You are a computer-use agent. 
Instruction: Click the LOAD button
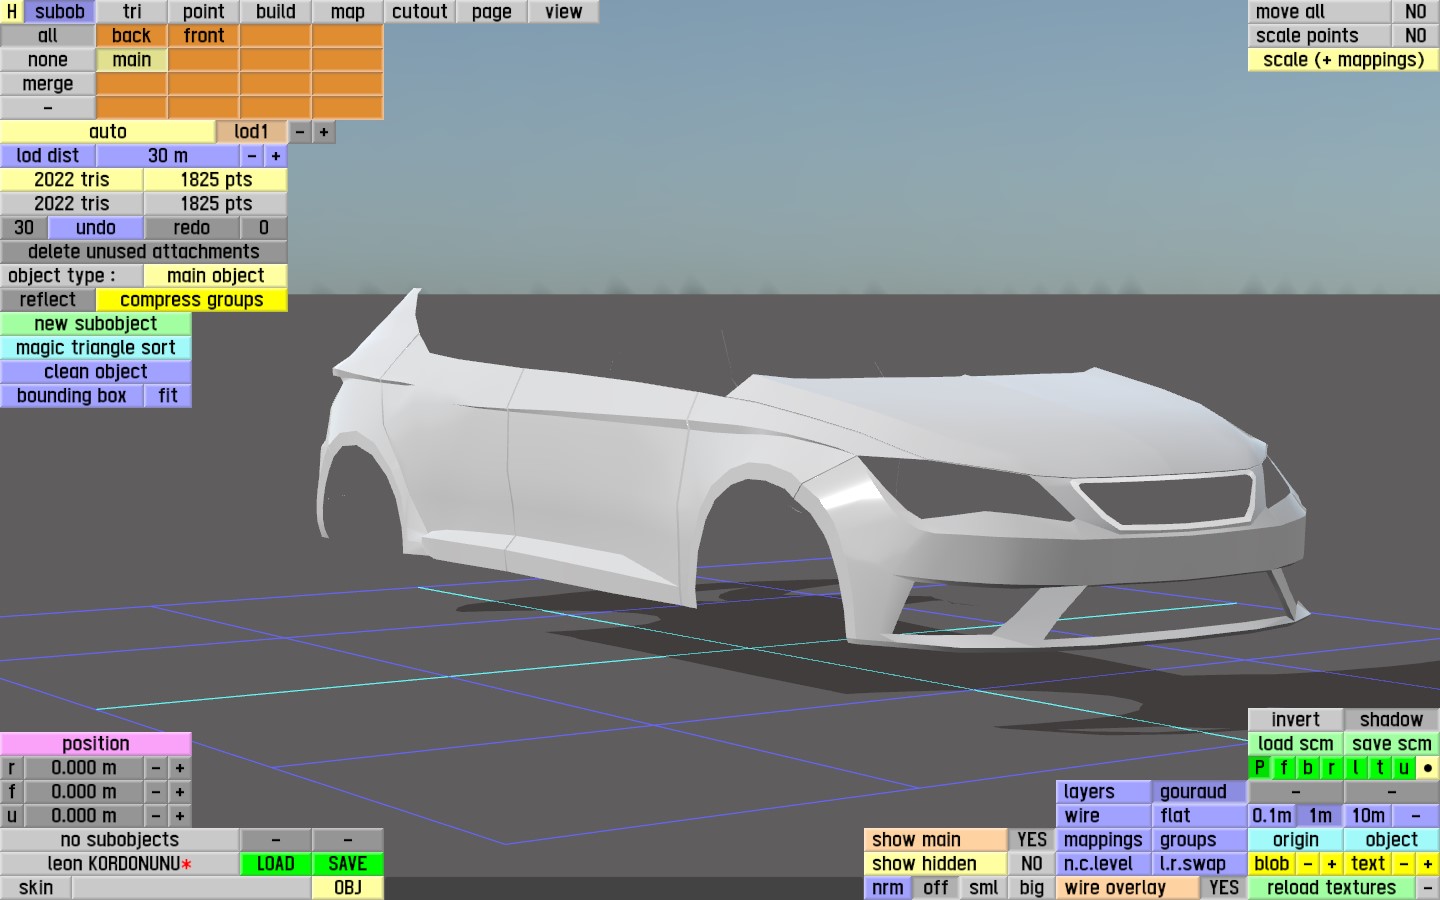click(x=276, y=864)
